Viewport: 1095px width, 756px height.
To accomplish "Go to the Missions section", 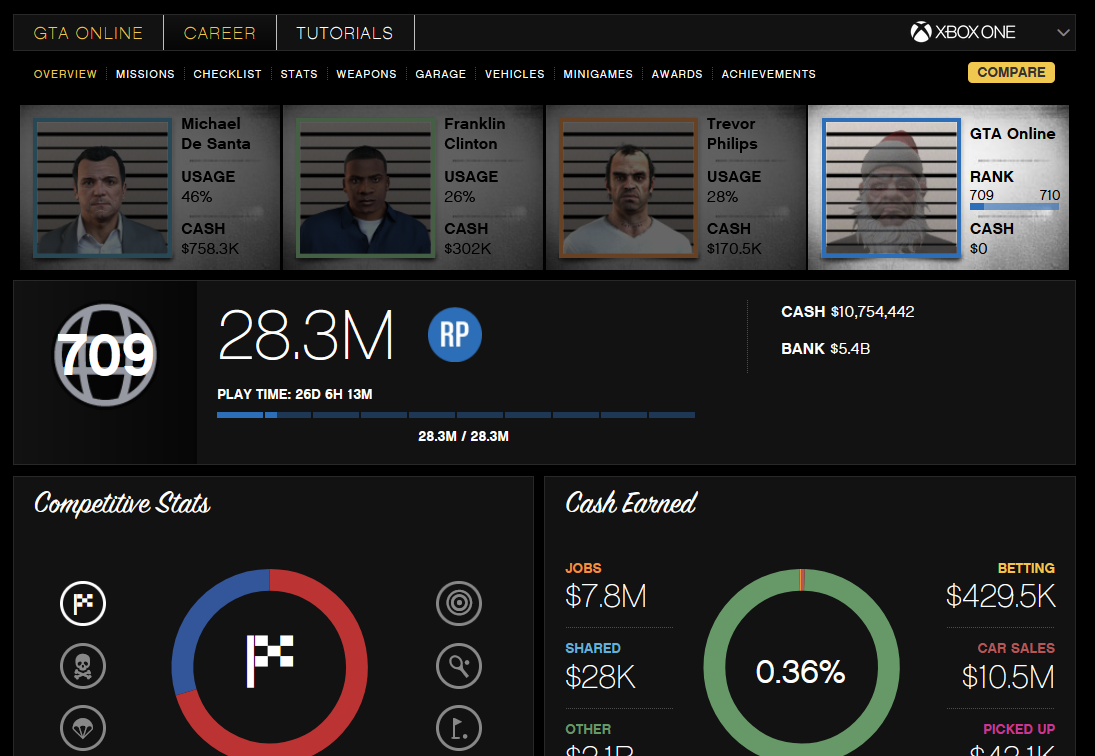I will (145, 74).
